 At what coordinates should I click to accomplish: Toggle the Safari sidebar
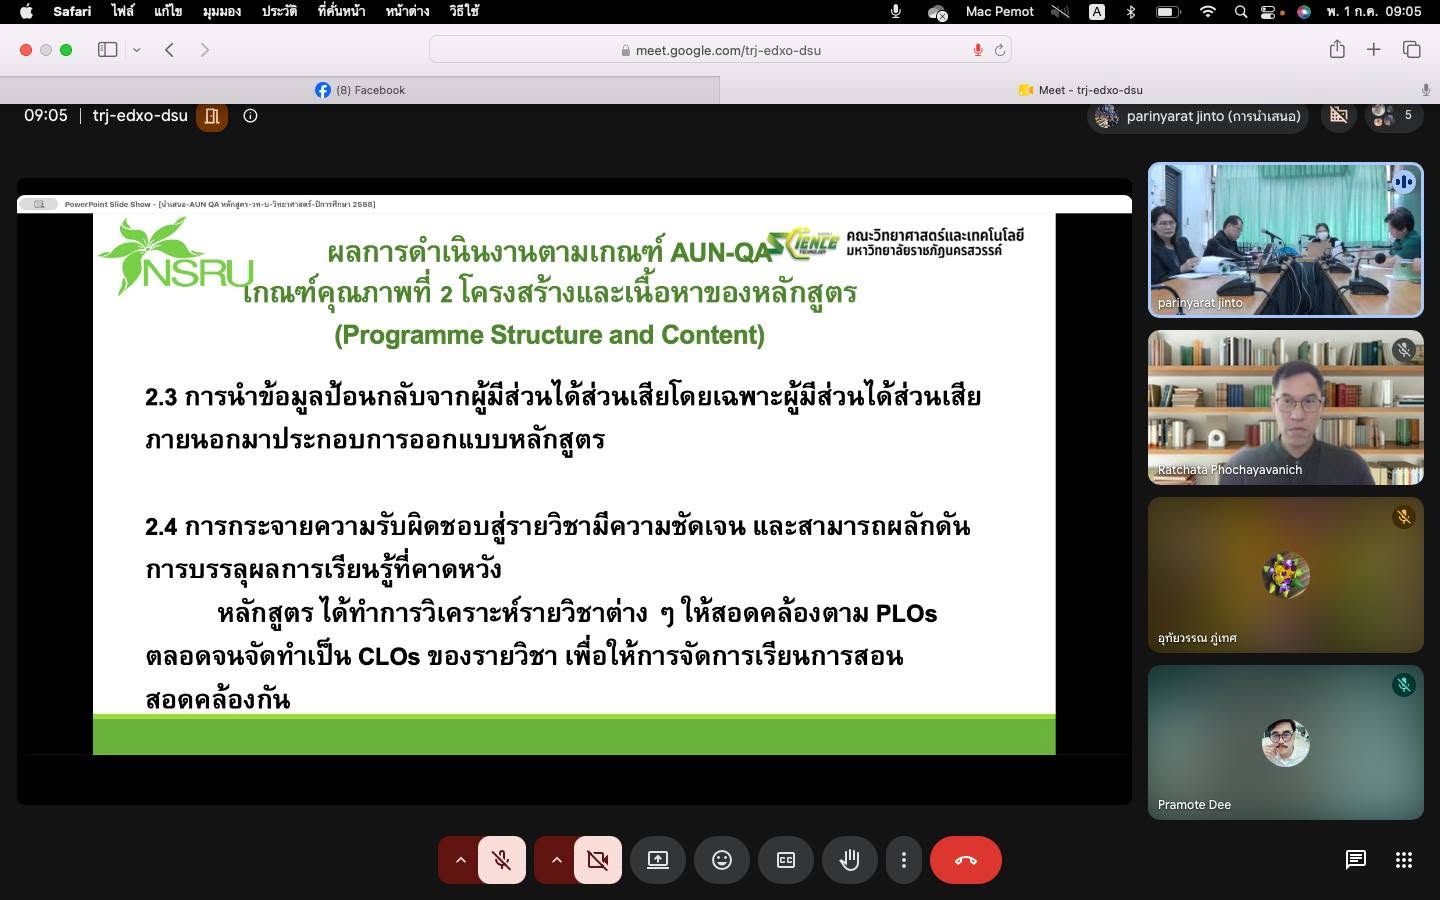click(108, 50)
